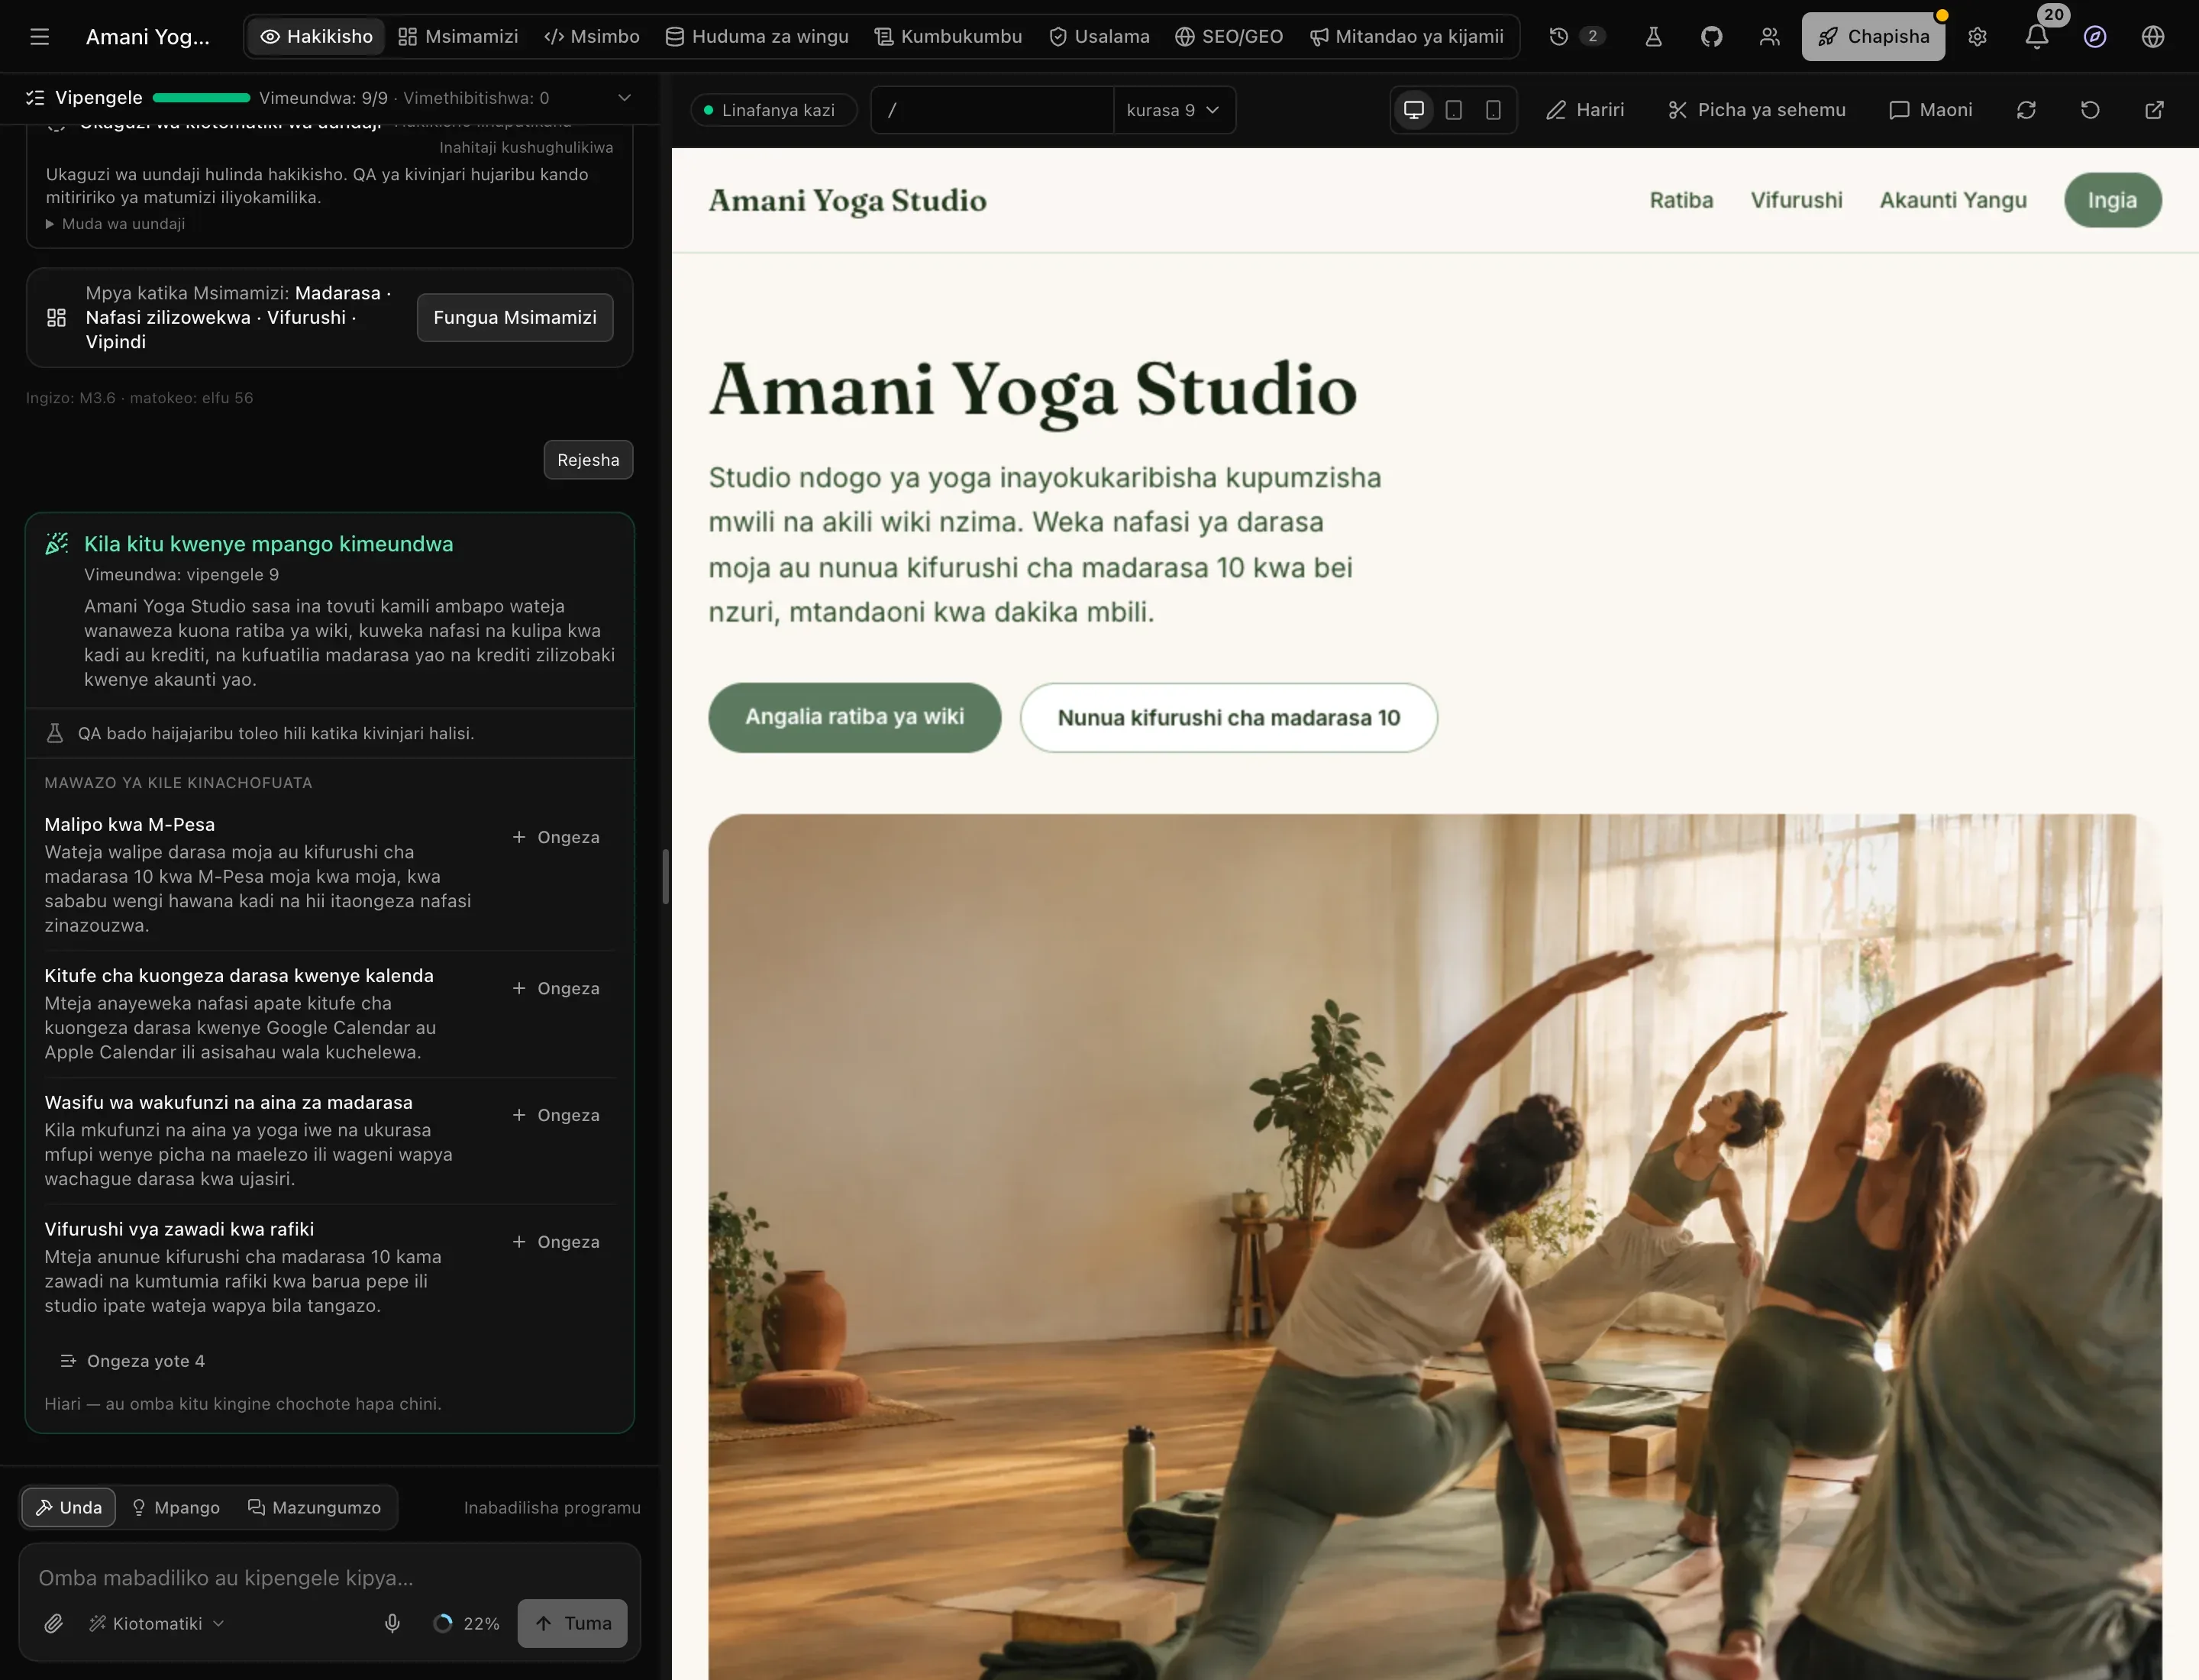Expand Muda wa uundaji details
Image resolution: width=2199 pixels, height=1680 pixels.
click(115, 224)
